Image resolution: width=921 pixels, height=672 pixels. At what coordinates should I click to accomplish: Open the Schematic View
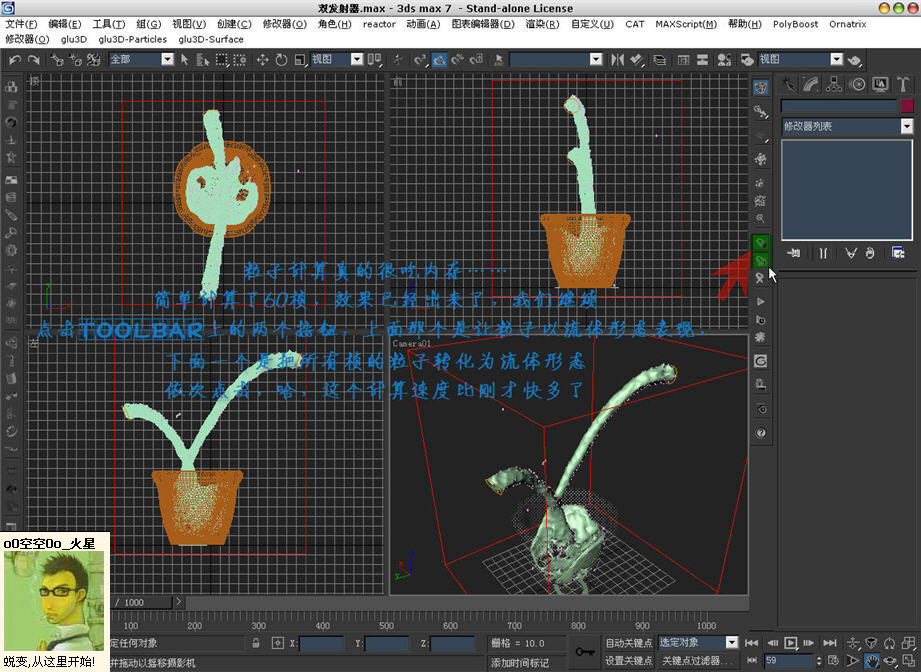(702, 59)
